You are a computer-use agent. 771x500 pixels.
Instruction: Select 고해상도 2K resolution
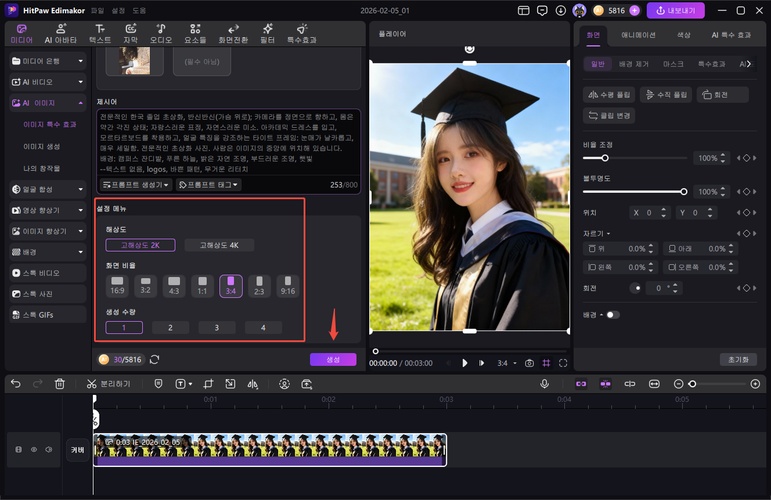click(140, 245)
